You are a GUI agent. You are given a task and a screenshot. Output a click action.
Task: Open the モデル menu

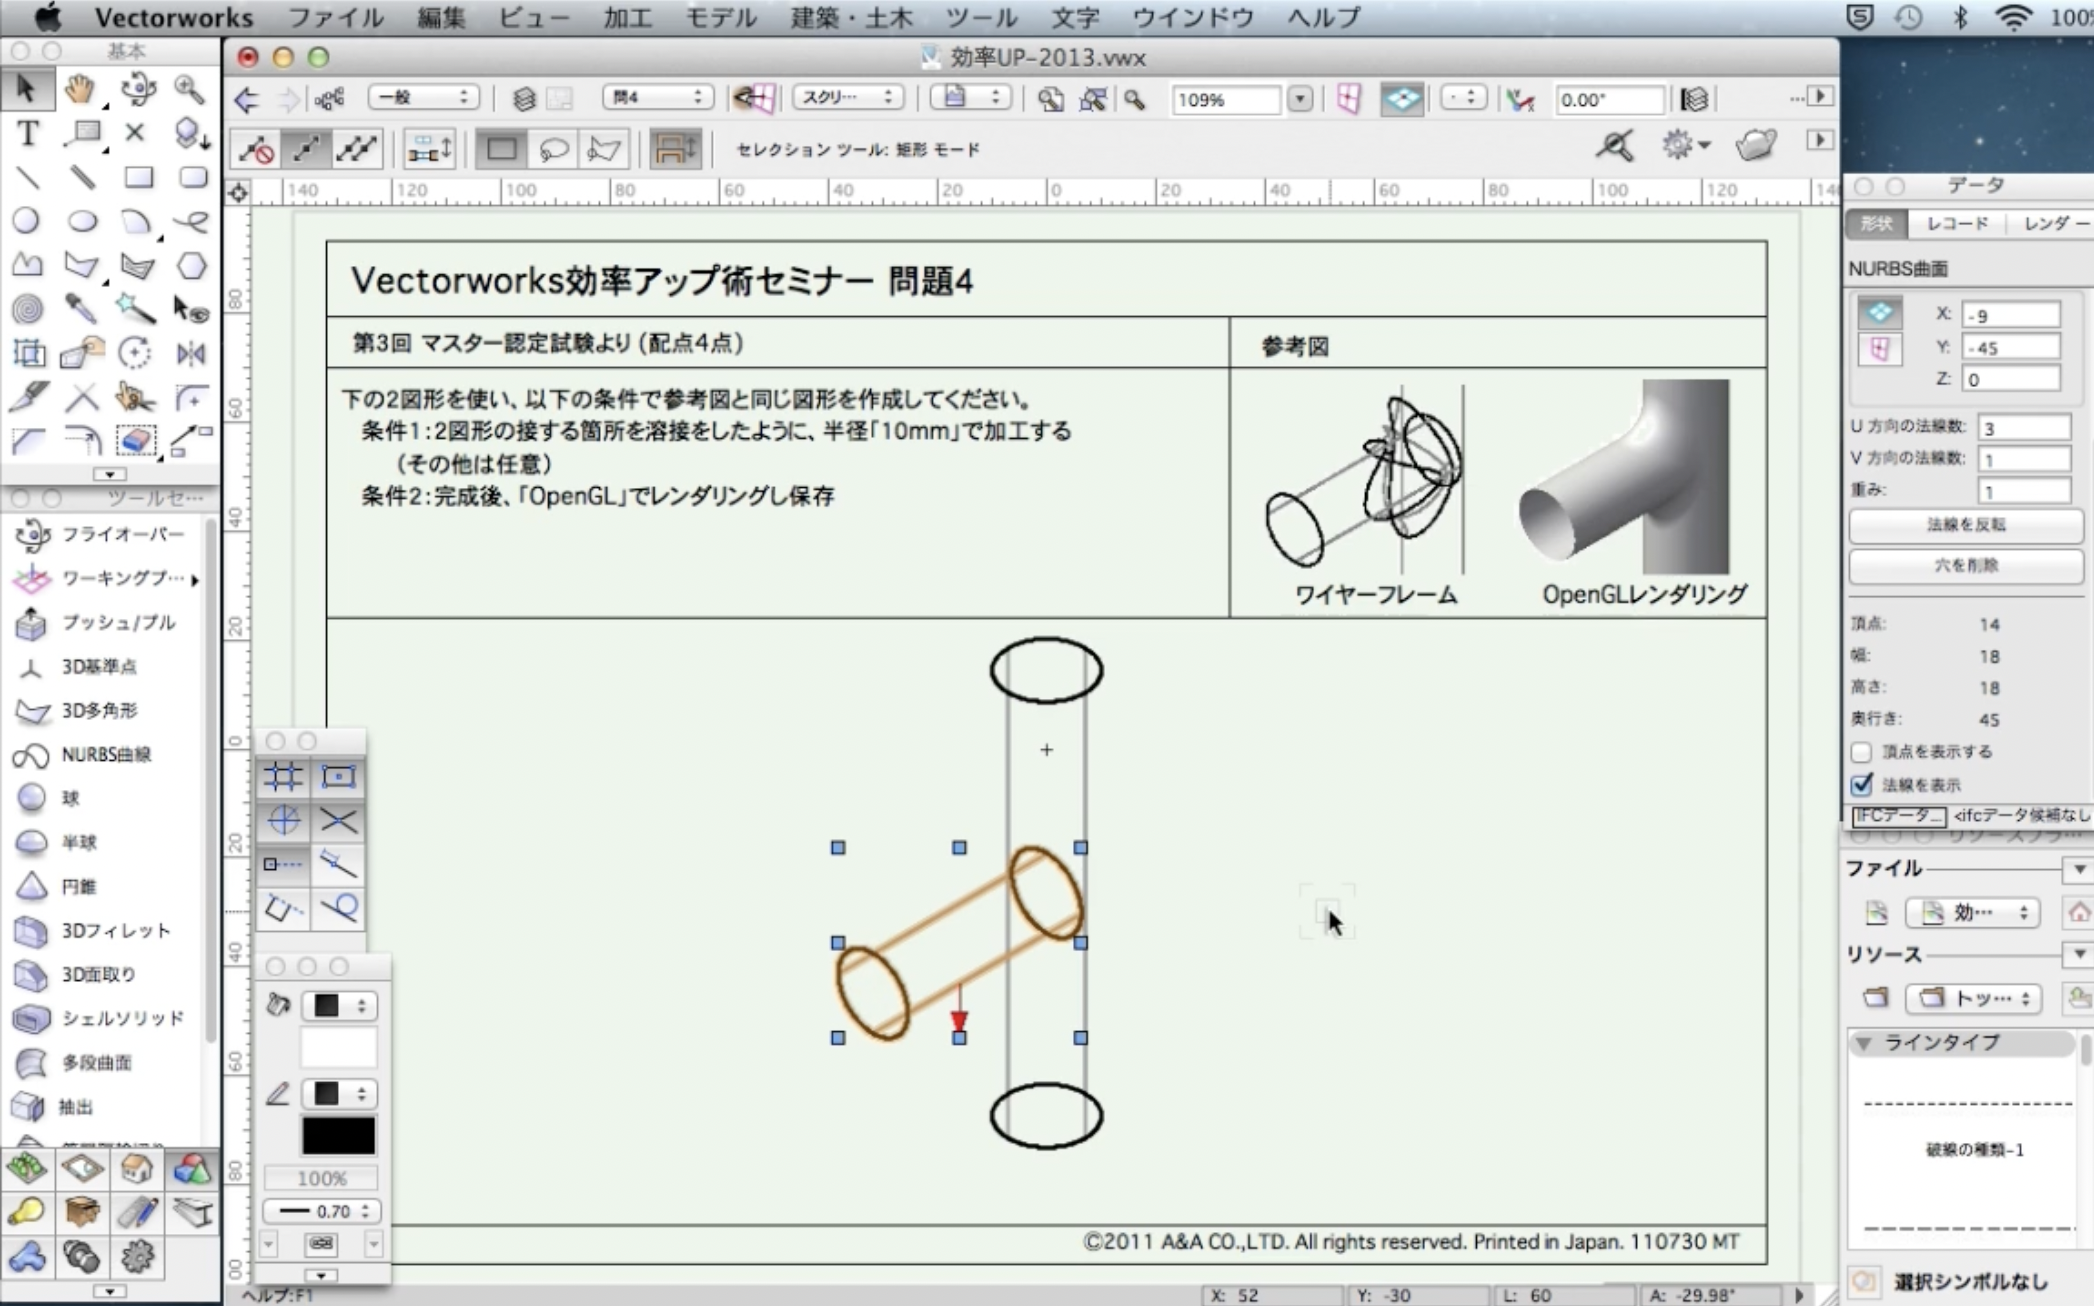[720, 17]
